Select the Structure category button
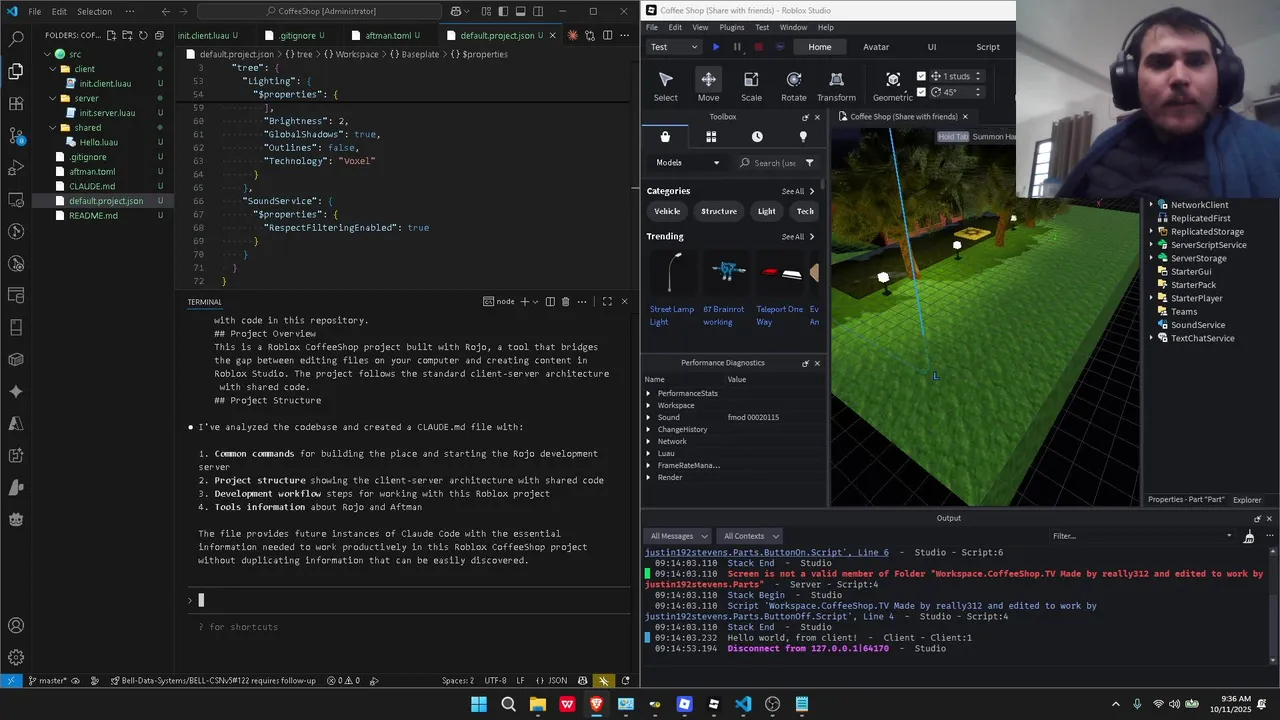Viewport: 1280px width, 720px height. [719, 211]
